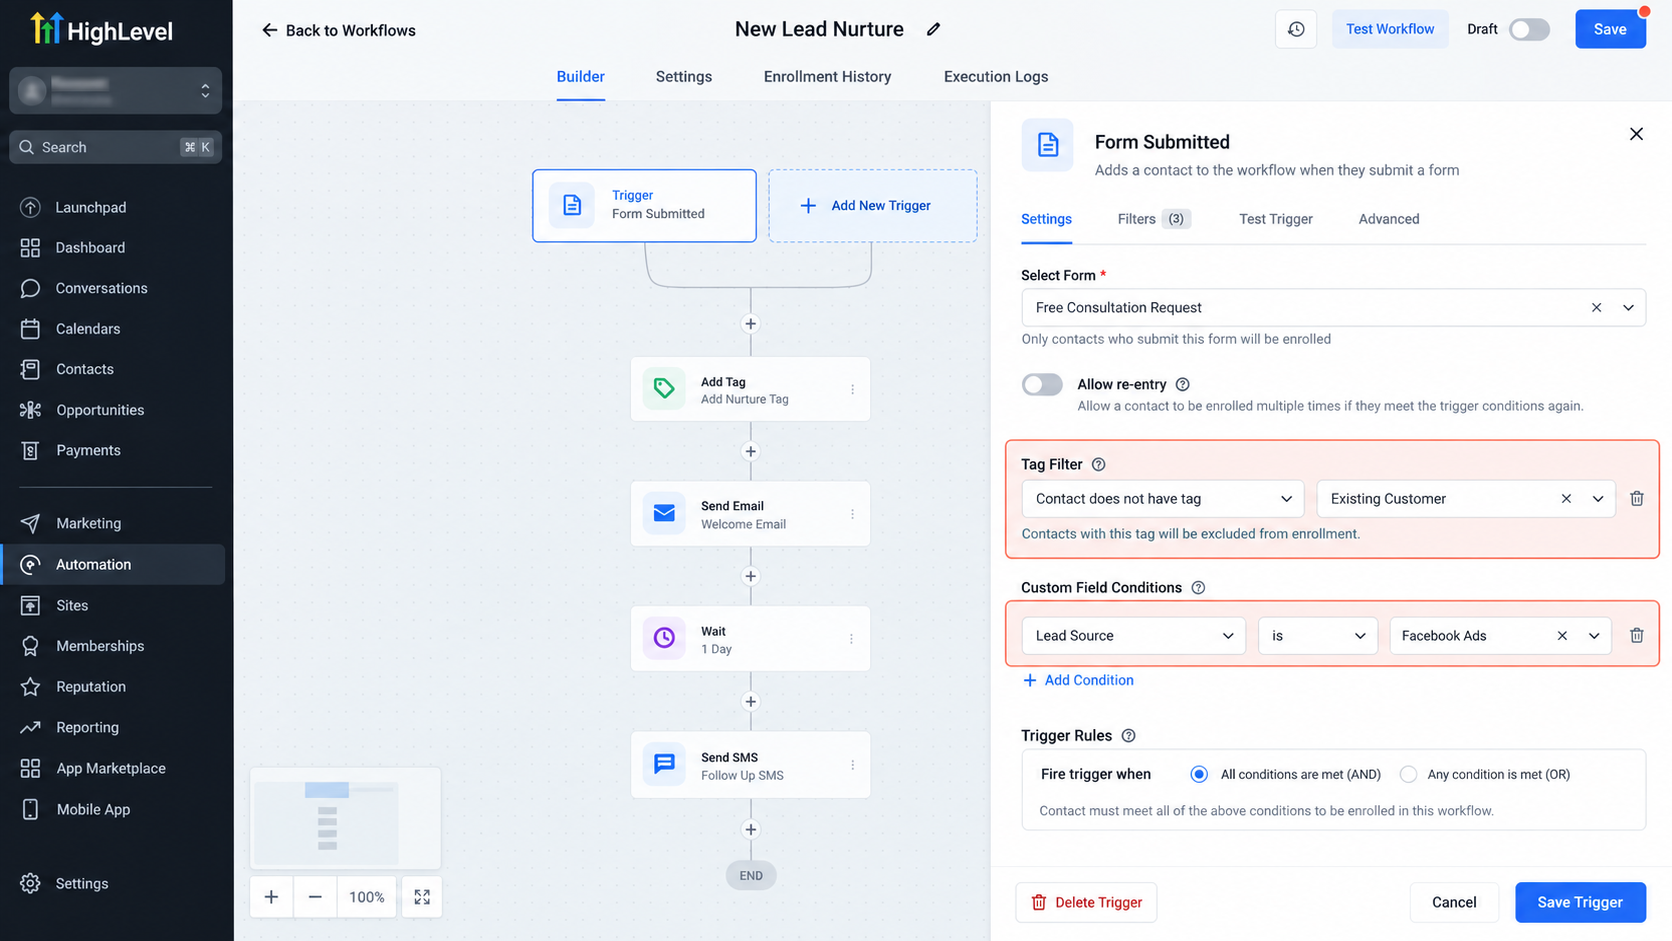Delete the Tag Filter row trash icon

(x=1637, y=499)
